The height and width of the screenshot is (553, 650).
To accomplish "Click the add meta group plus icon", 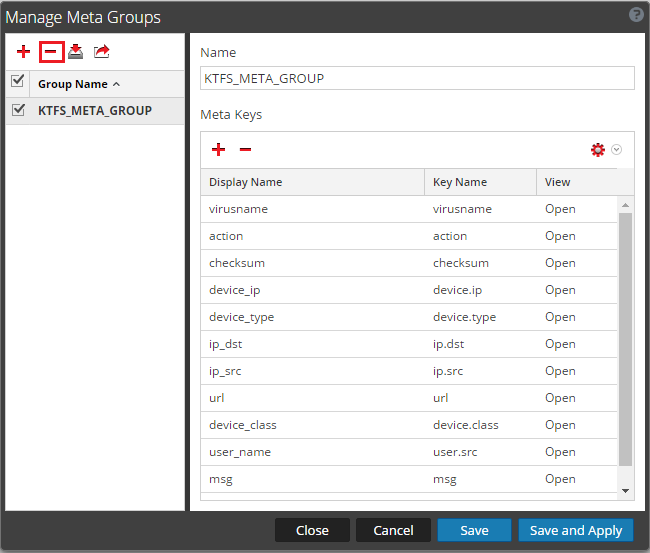I will point(24,51).
